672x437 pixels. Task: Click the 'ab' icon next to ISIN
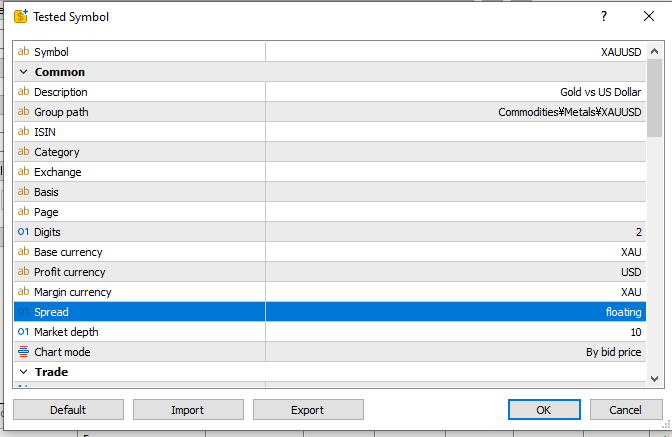(x=24, y=132)
